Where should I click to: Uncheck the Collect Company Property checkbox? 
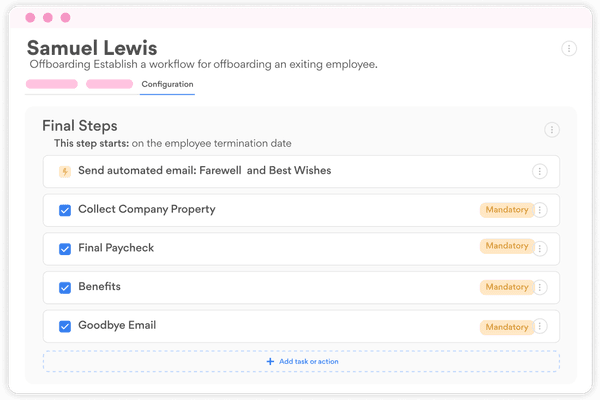point(65,210)
